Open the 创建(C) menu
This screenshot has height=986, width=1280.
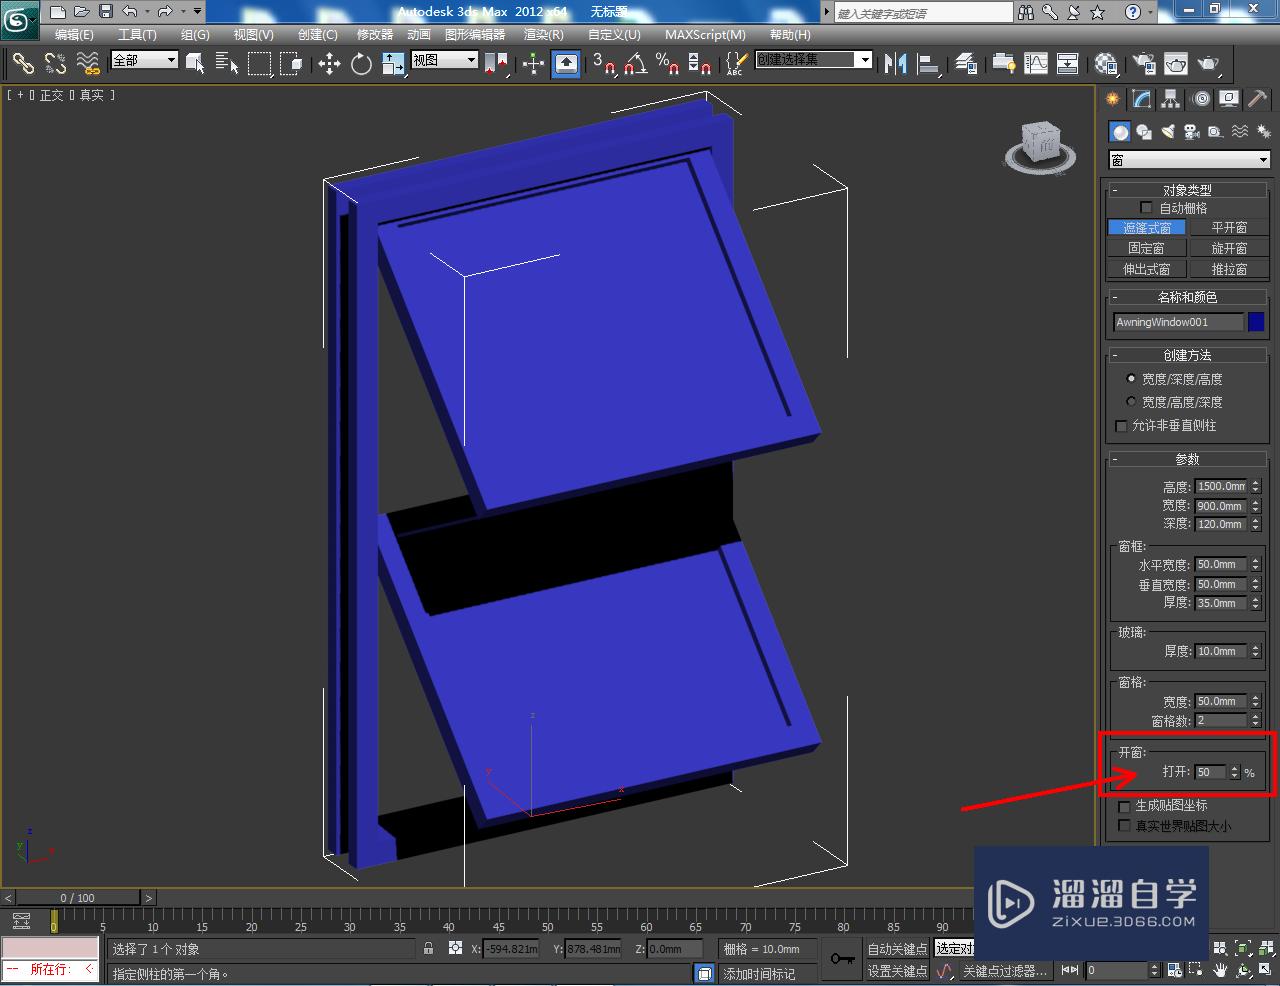pyautogui.click(x=318, y=35)
